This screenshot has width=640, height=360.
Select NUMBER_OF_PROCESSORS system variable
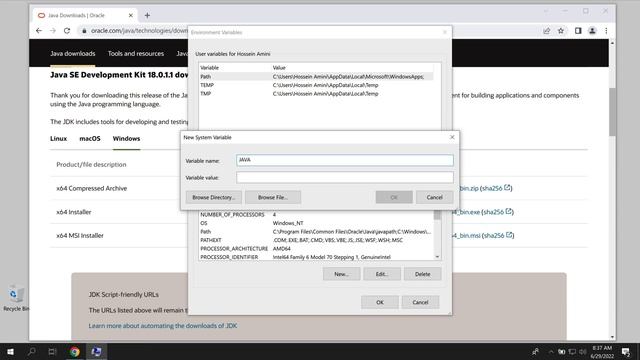(316, 214)
